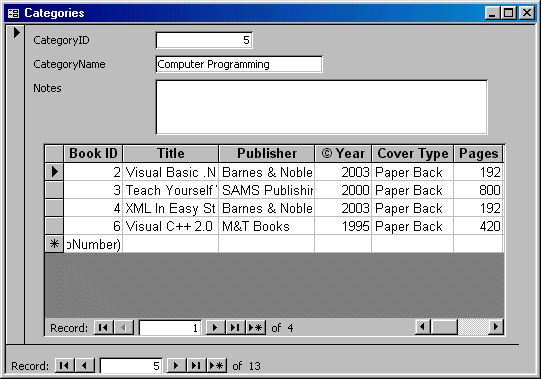Select the new record row selector asterisk
This screenshot has width=541, height=379.
[54, 244]
